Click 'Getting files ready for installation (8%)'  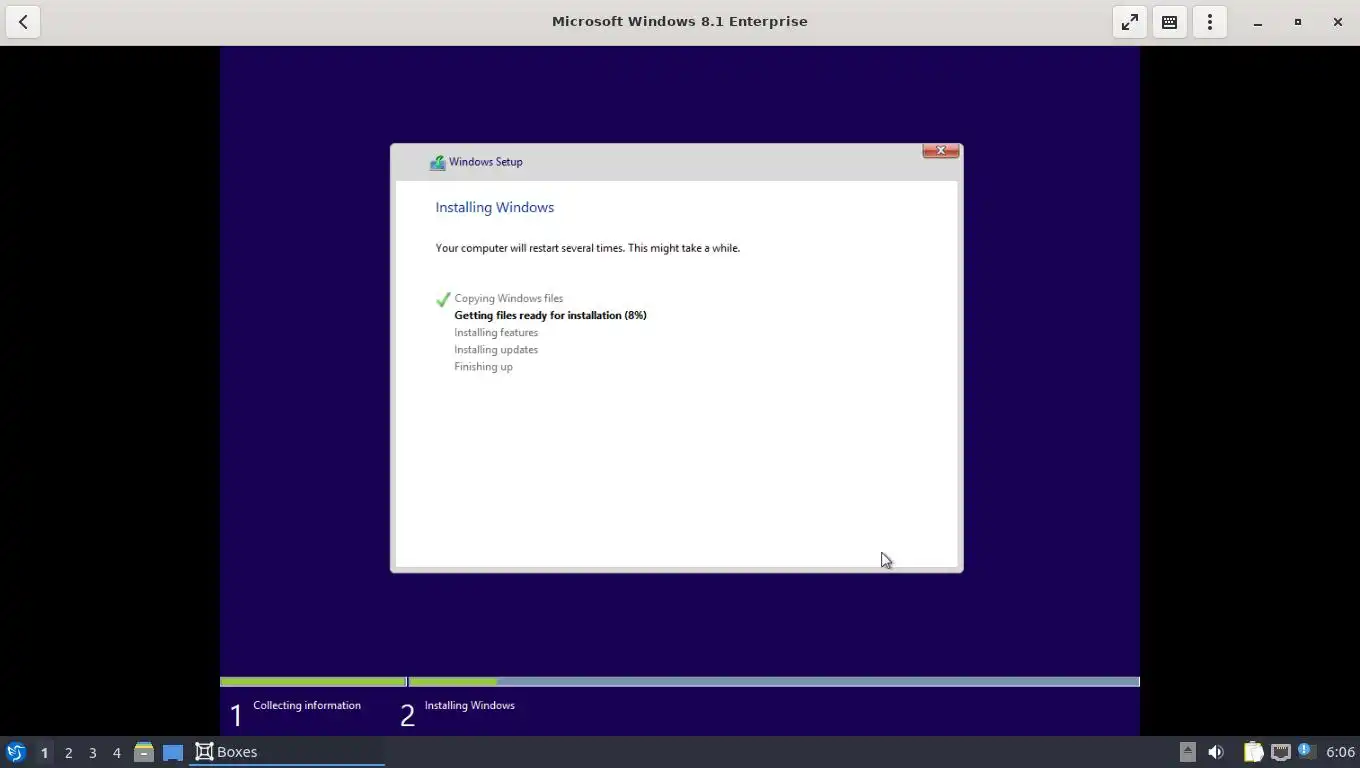(x=550, y=315)
